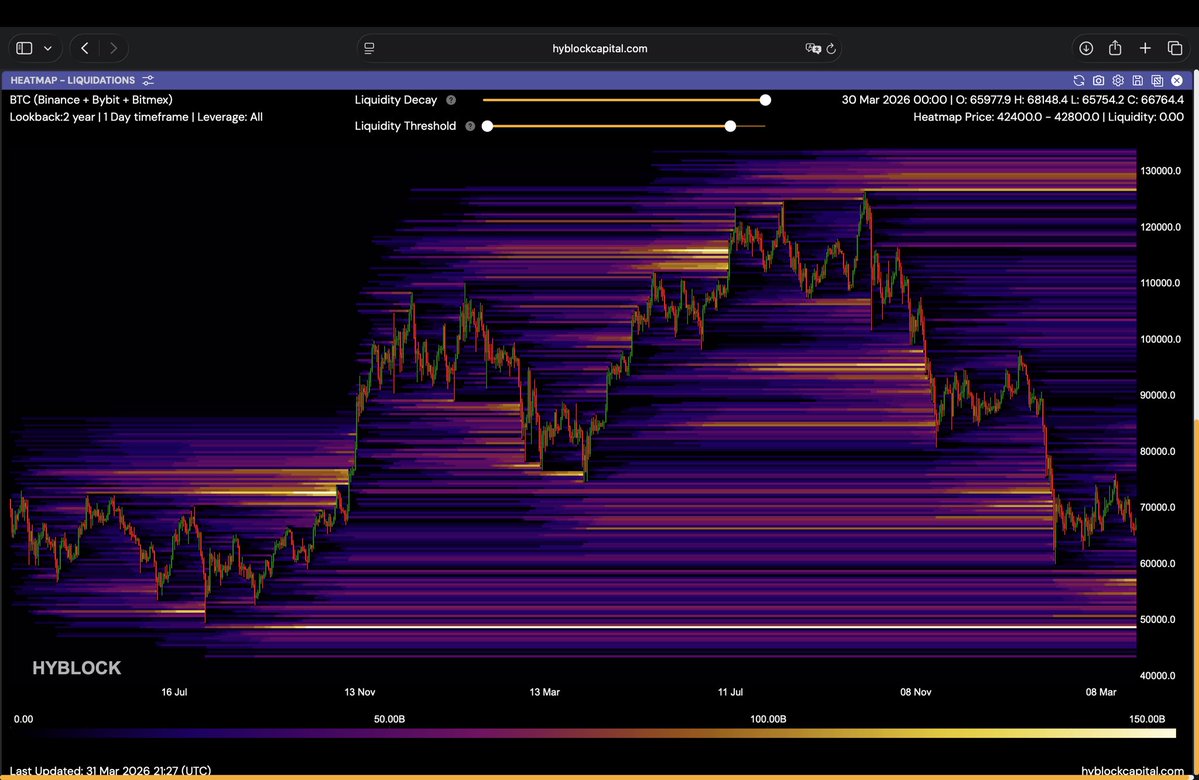
Task: Open heatmap gear settings
Action: point(1118,80)
